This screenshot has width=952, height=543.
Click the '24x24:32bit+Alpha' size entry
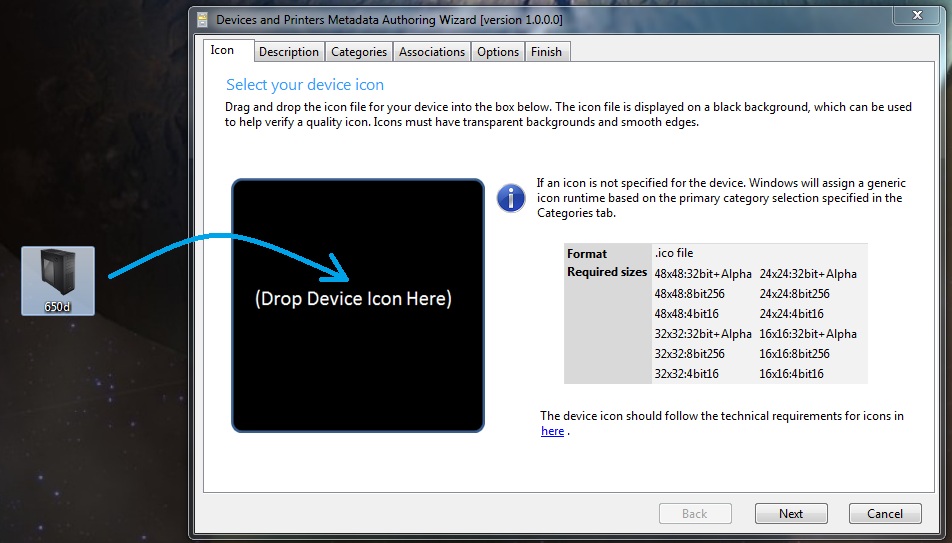click(x=808, y=274)
